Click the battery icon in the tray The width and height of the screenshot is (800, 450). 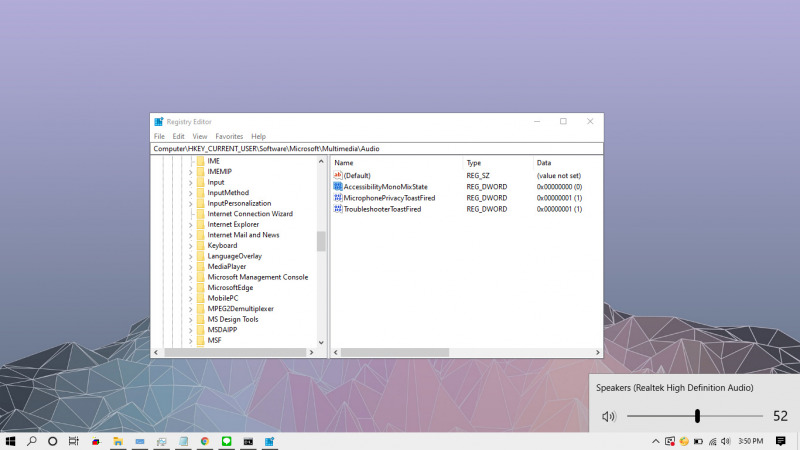698,441
